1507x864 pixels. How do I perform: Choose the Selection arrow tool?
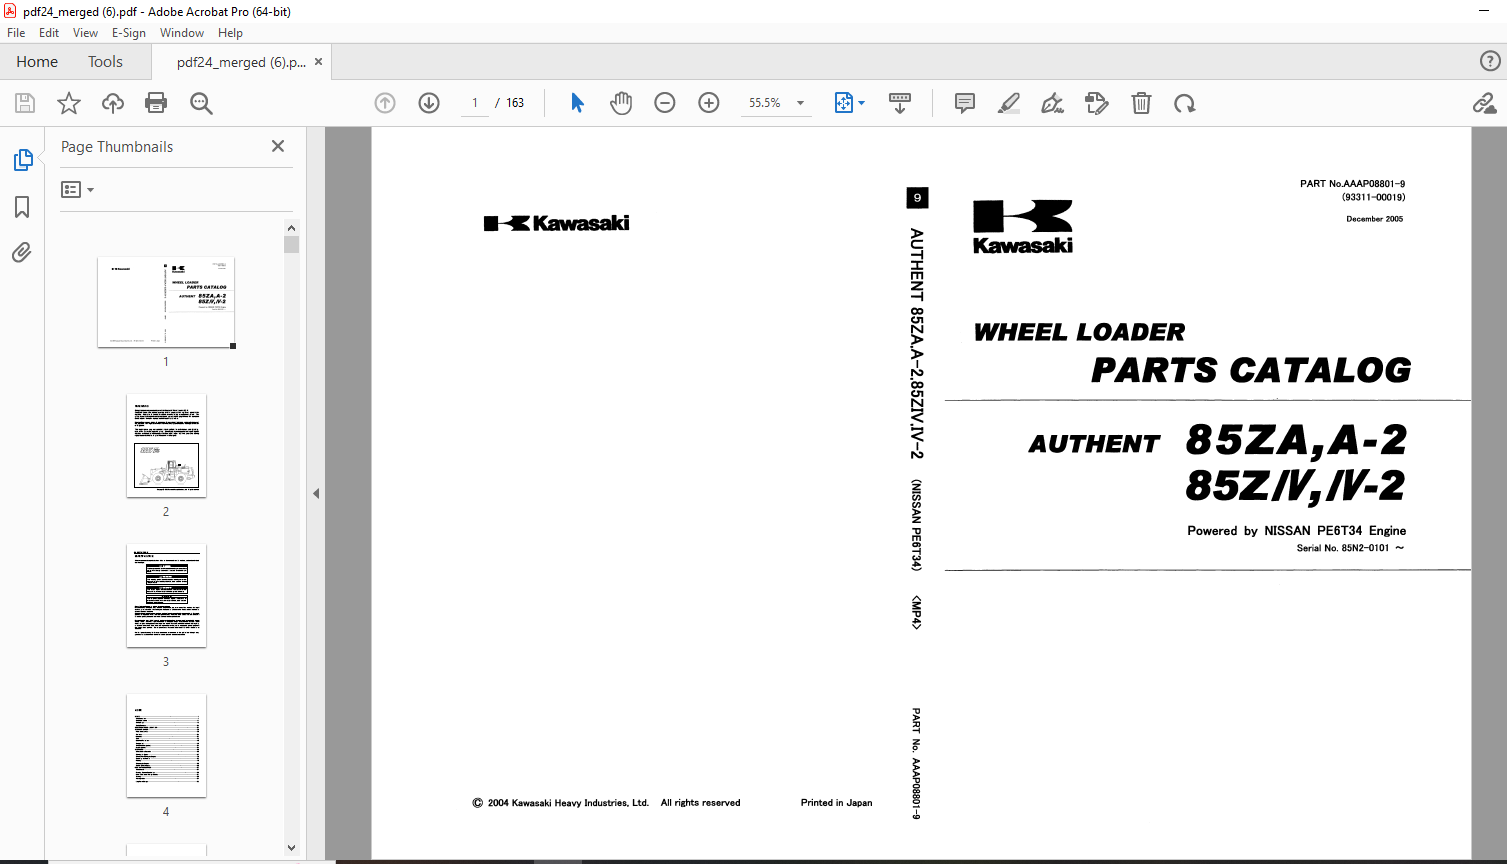coord(577,103)
